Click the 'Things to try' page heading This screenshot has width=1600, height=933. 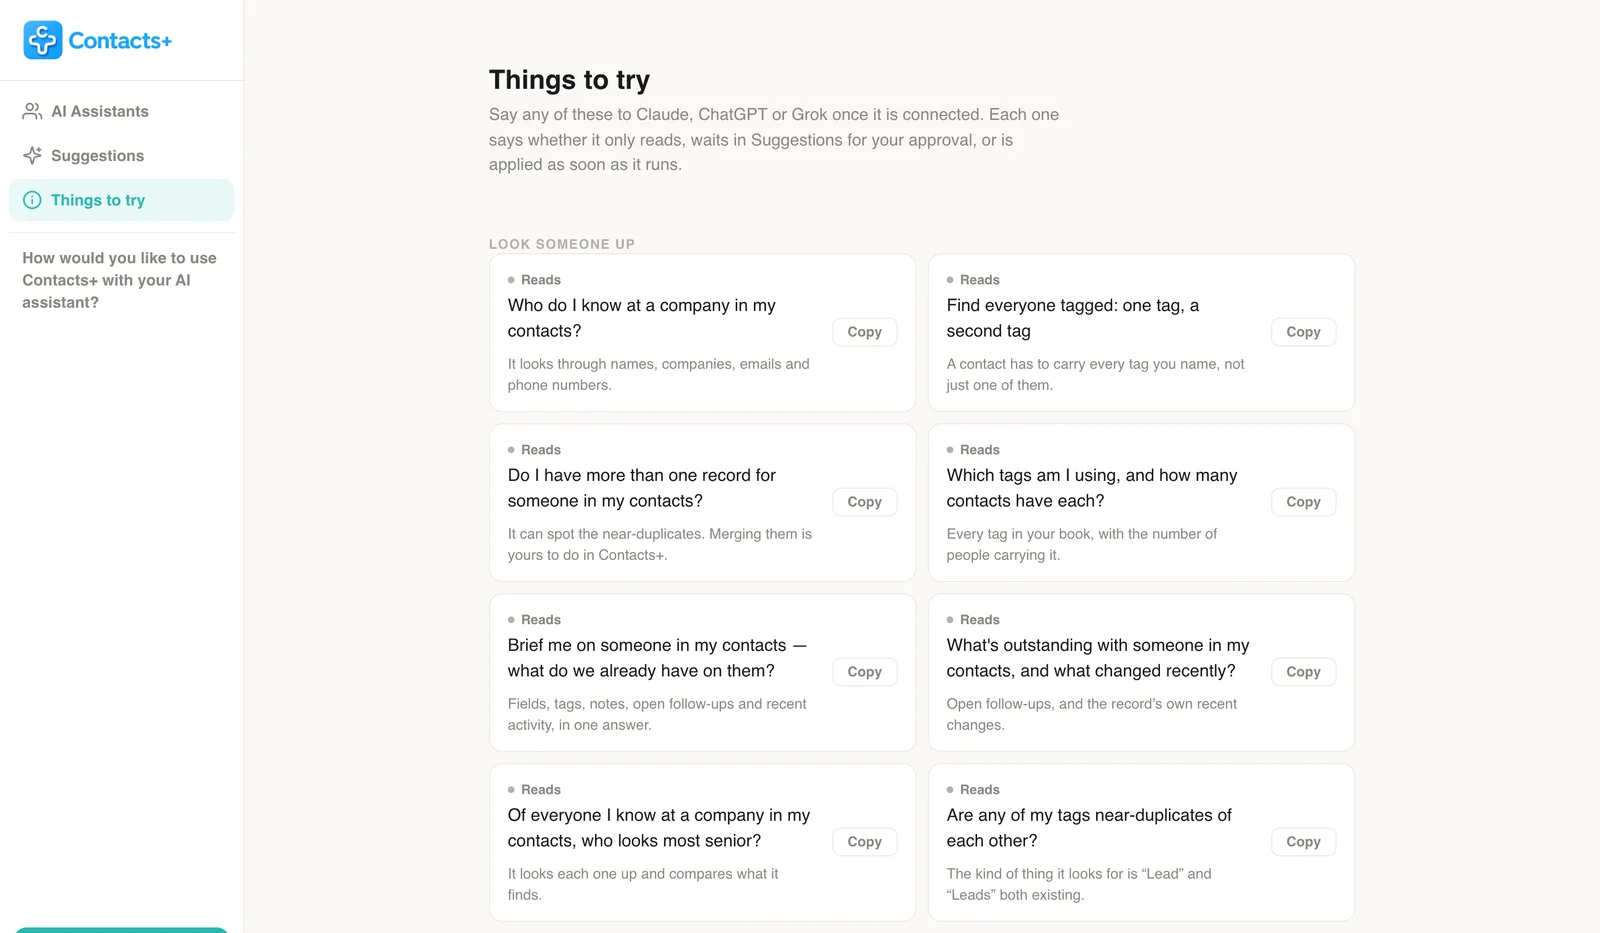coord(569,80)
